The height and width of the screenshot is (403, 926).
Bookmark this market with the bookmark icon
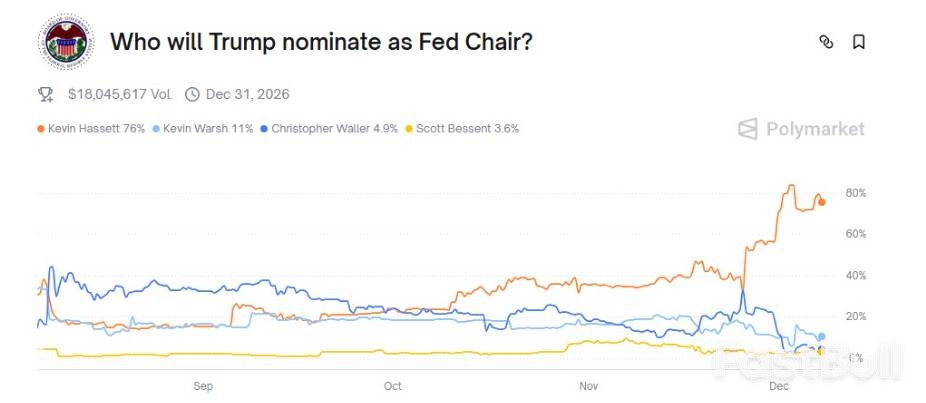(x=858, y=42)
